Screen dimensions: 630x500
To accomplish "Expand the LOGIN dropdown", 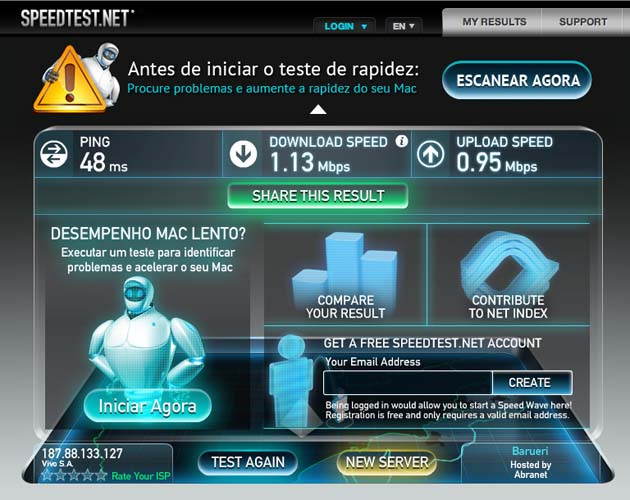I will (345, 27).
